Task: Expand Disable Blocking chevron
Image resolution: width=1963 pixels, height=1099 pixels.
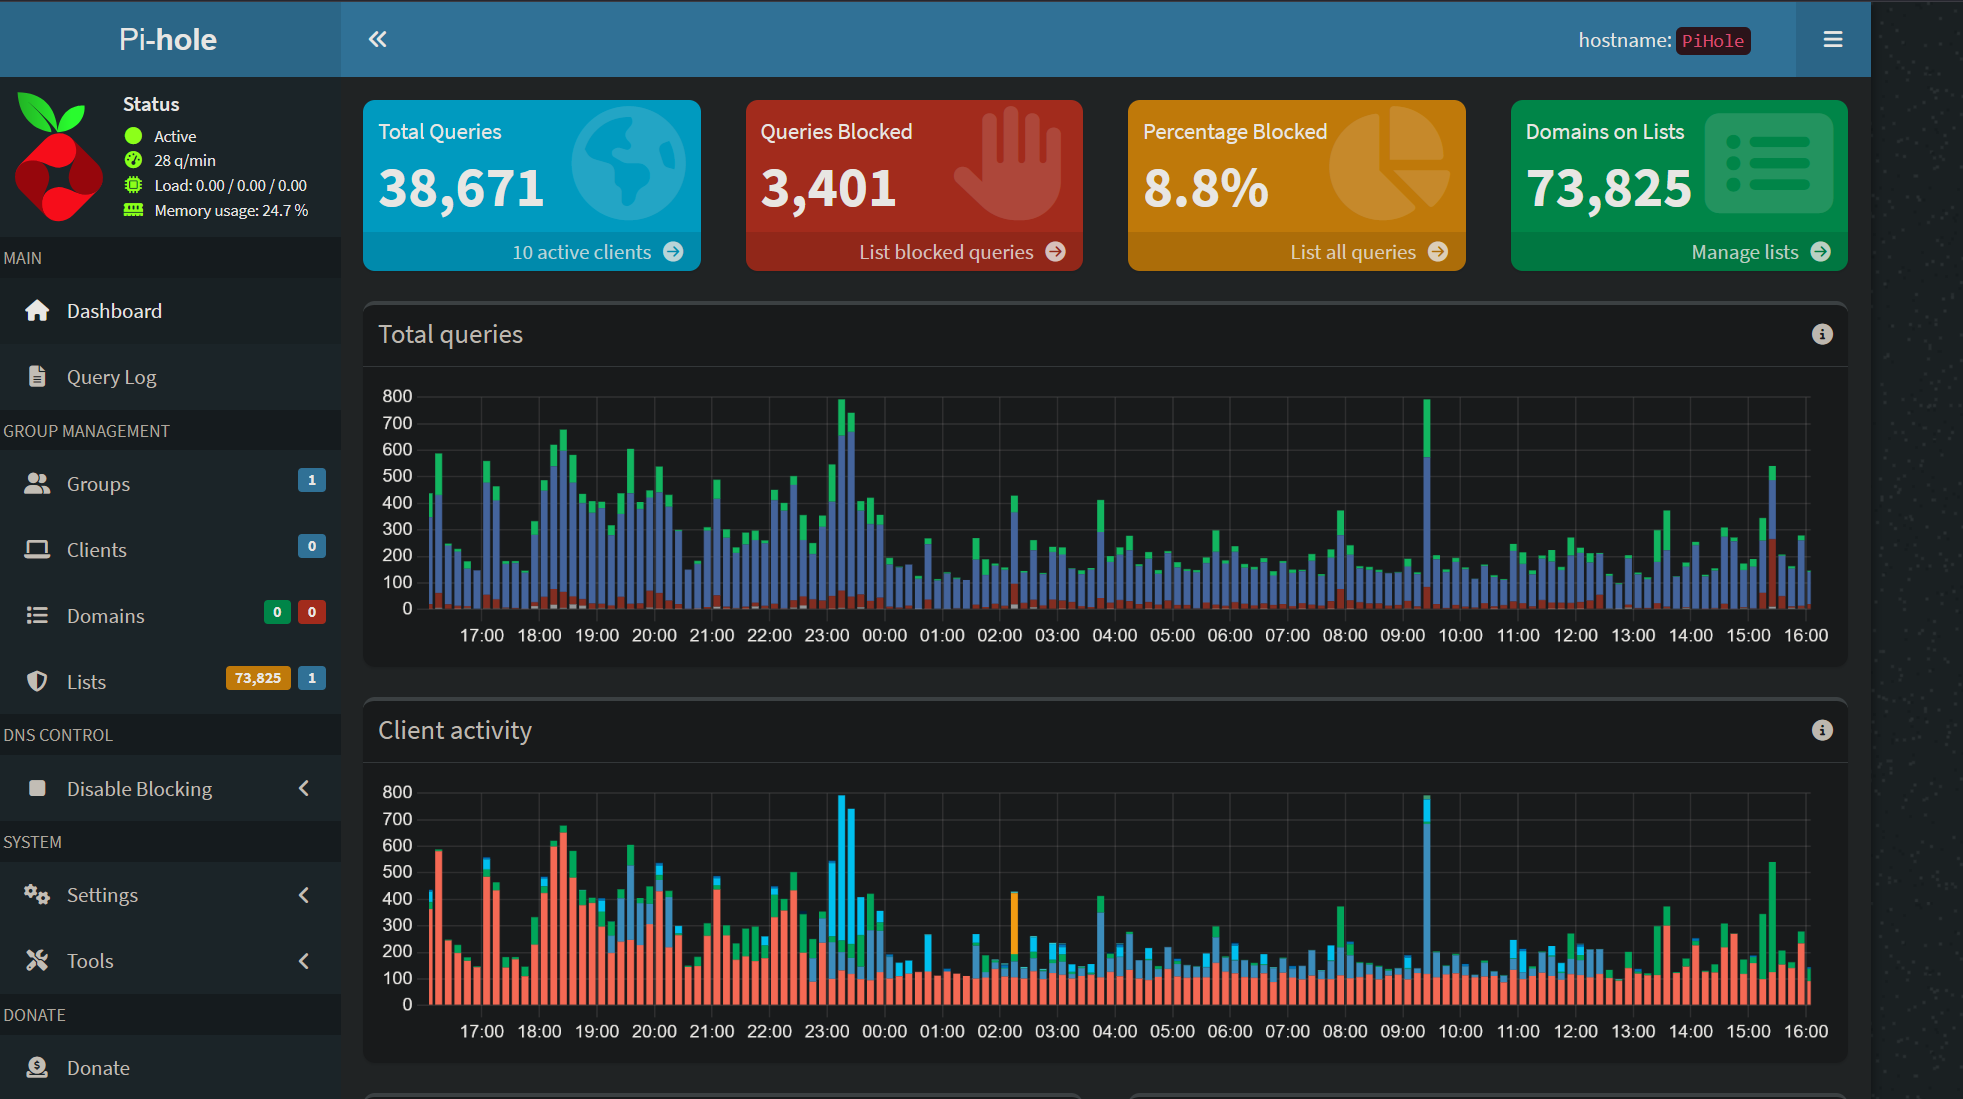Action: tap(304, 789)
